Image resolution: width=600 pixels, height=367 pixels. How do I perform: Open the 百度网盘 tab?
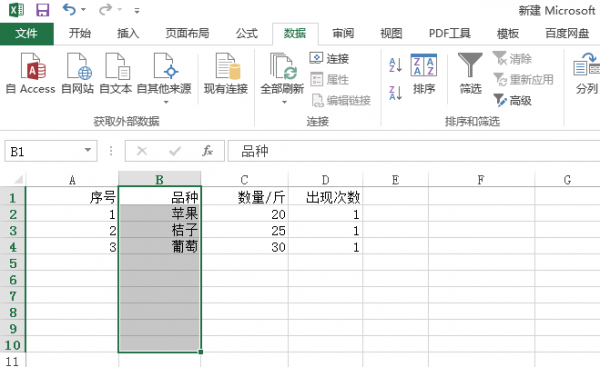567,33
